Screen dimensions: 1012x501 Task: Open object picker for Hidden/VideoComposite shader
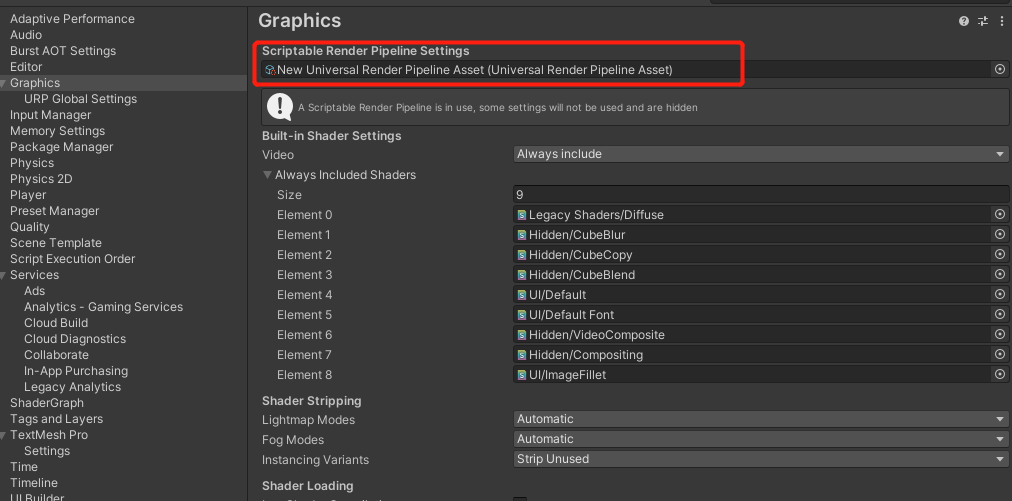pyautogui.click(x=1000, y=334)
